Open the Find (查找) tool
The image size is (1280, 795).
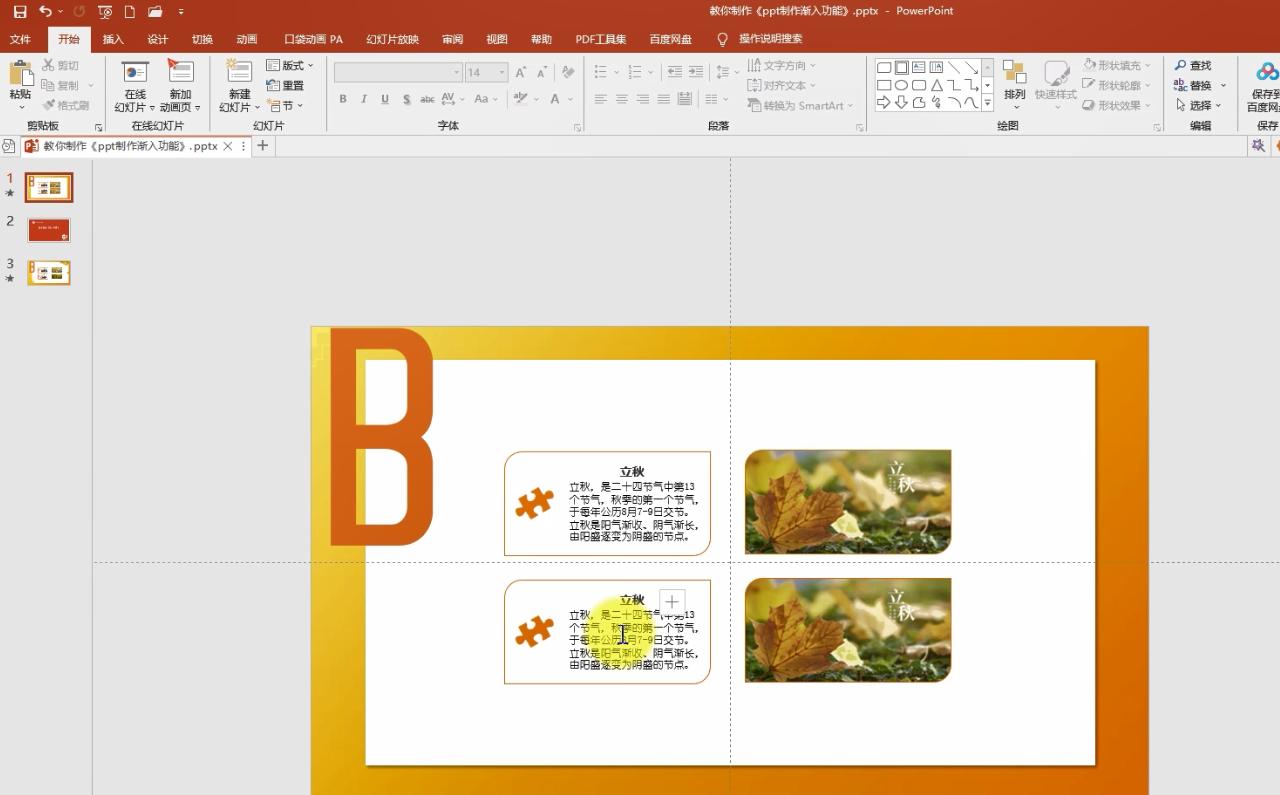point(1193,65)
